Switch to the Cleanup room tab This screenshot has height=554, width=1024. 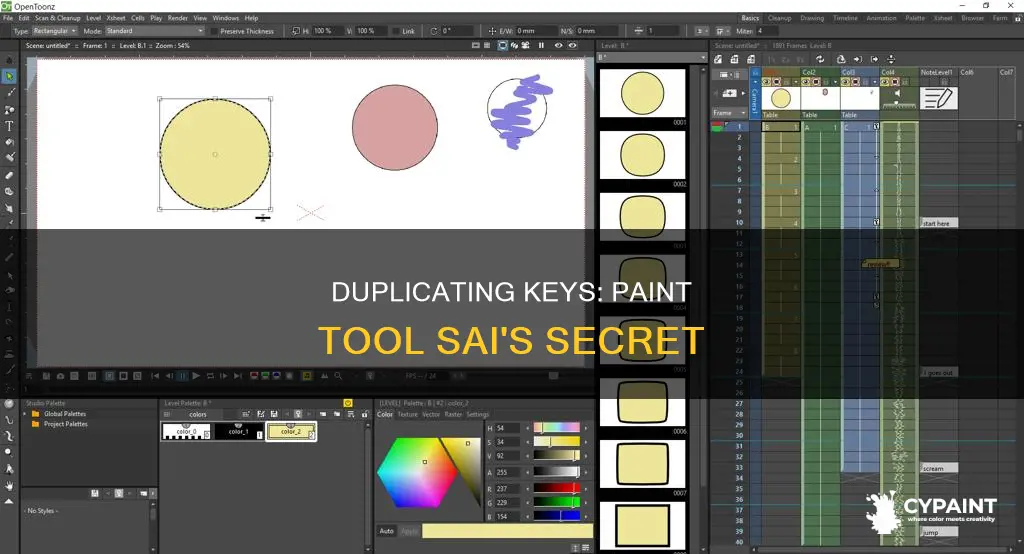tap(779, 18)
